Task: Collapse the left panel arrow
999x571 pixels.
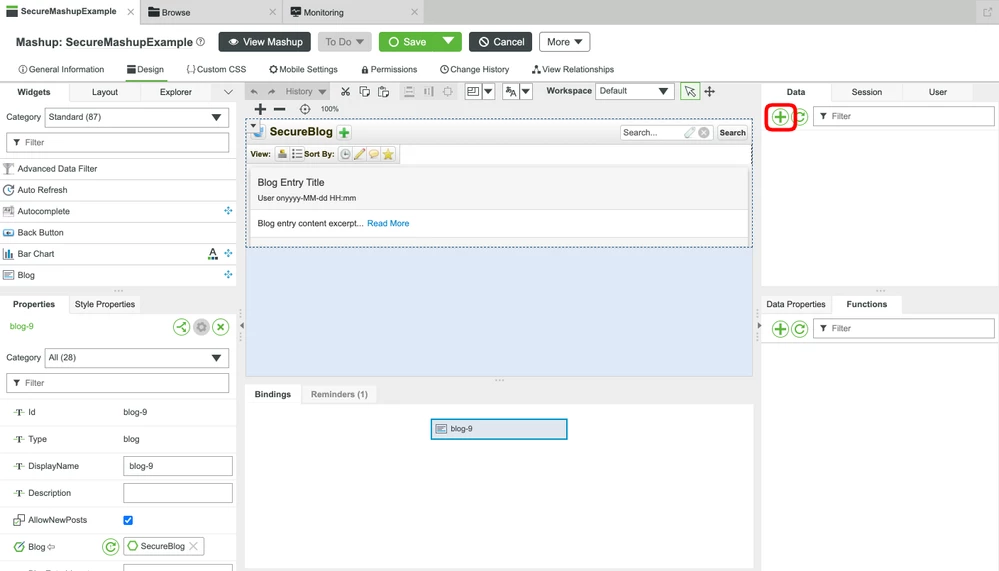Action: 241,326
